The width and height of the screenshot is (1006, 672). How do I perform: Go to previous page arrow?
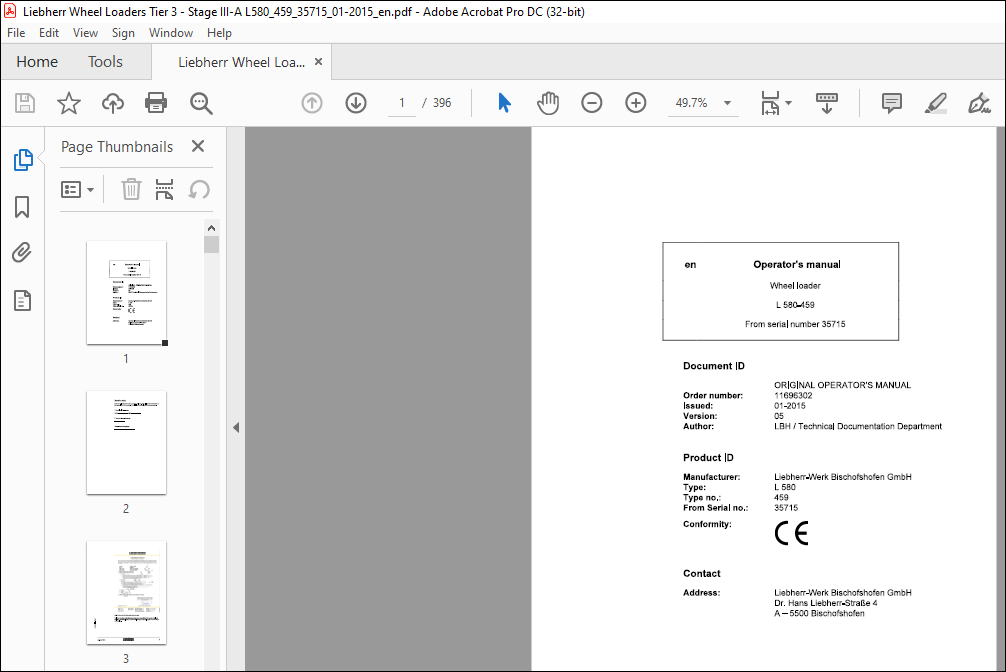312,103
